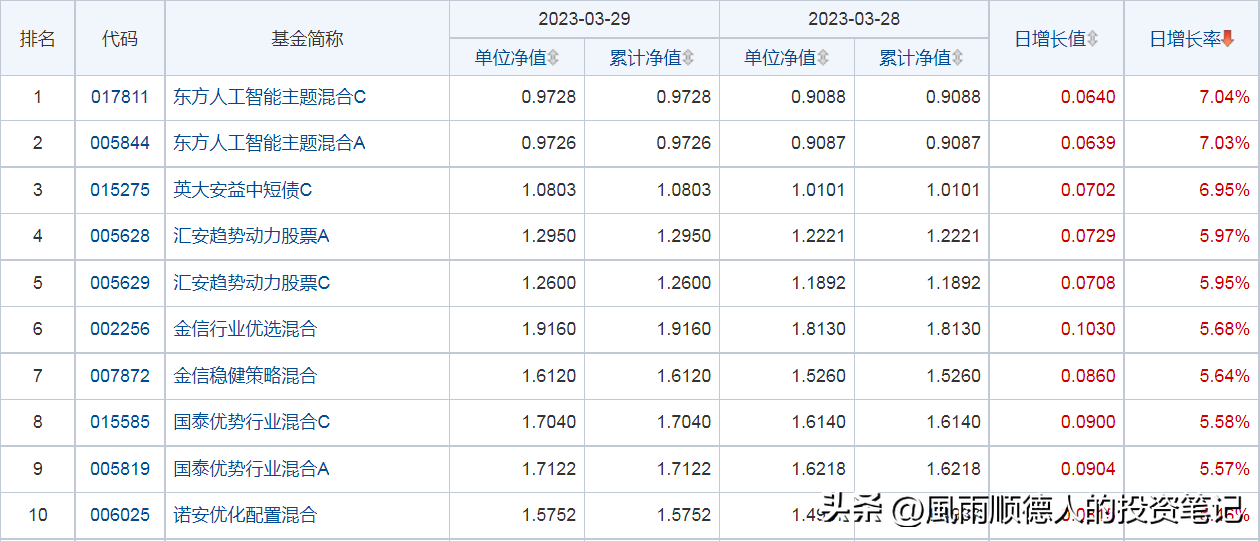
Task: Open fund code 015585 link
Action: pos(120,422)
